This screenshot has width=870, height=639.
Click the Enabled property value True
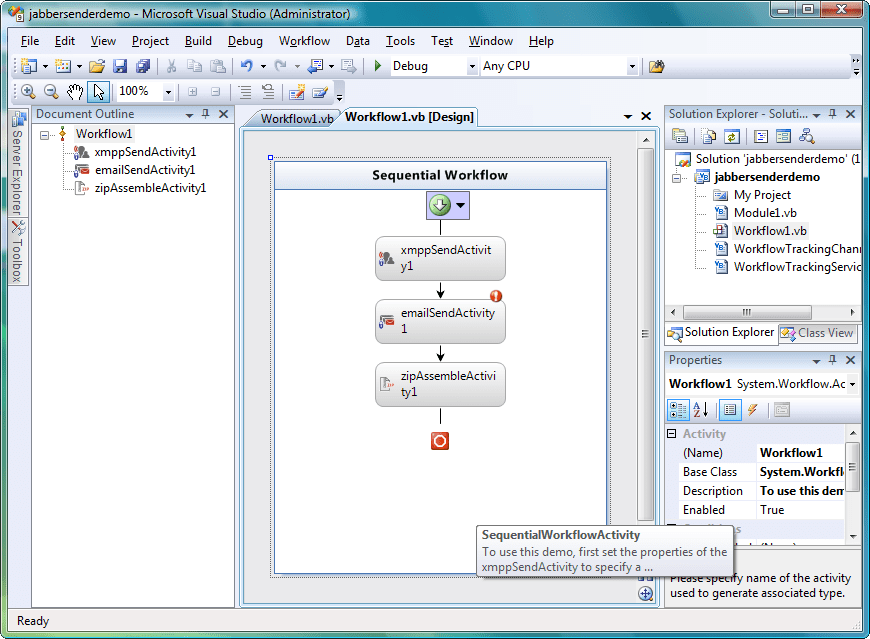pyautogui.click(x=800, y=510)
